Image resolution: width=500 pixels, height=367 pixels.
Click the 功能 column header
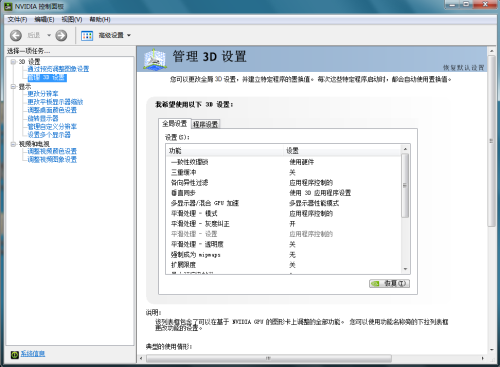click(225, 151)
